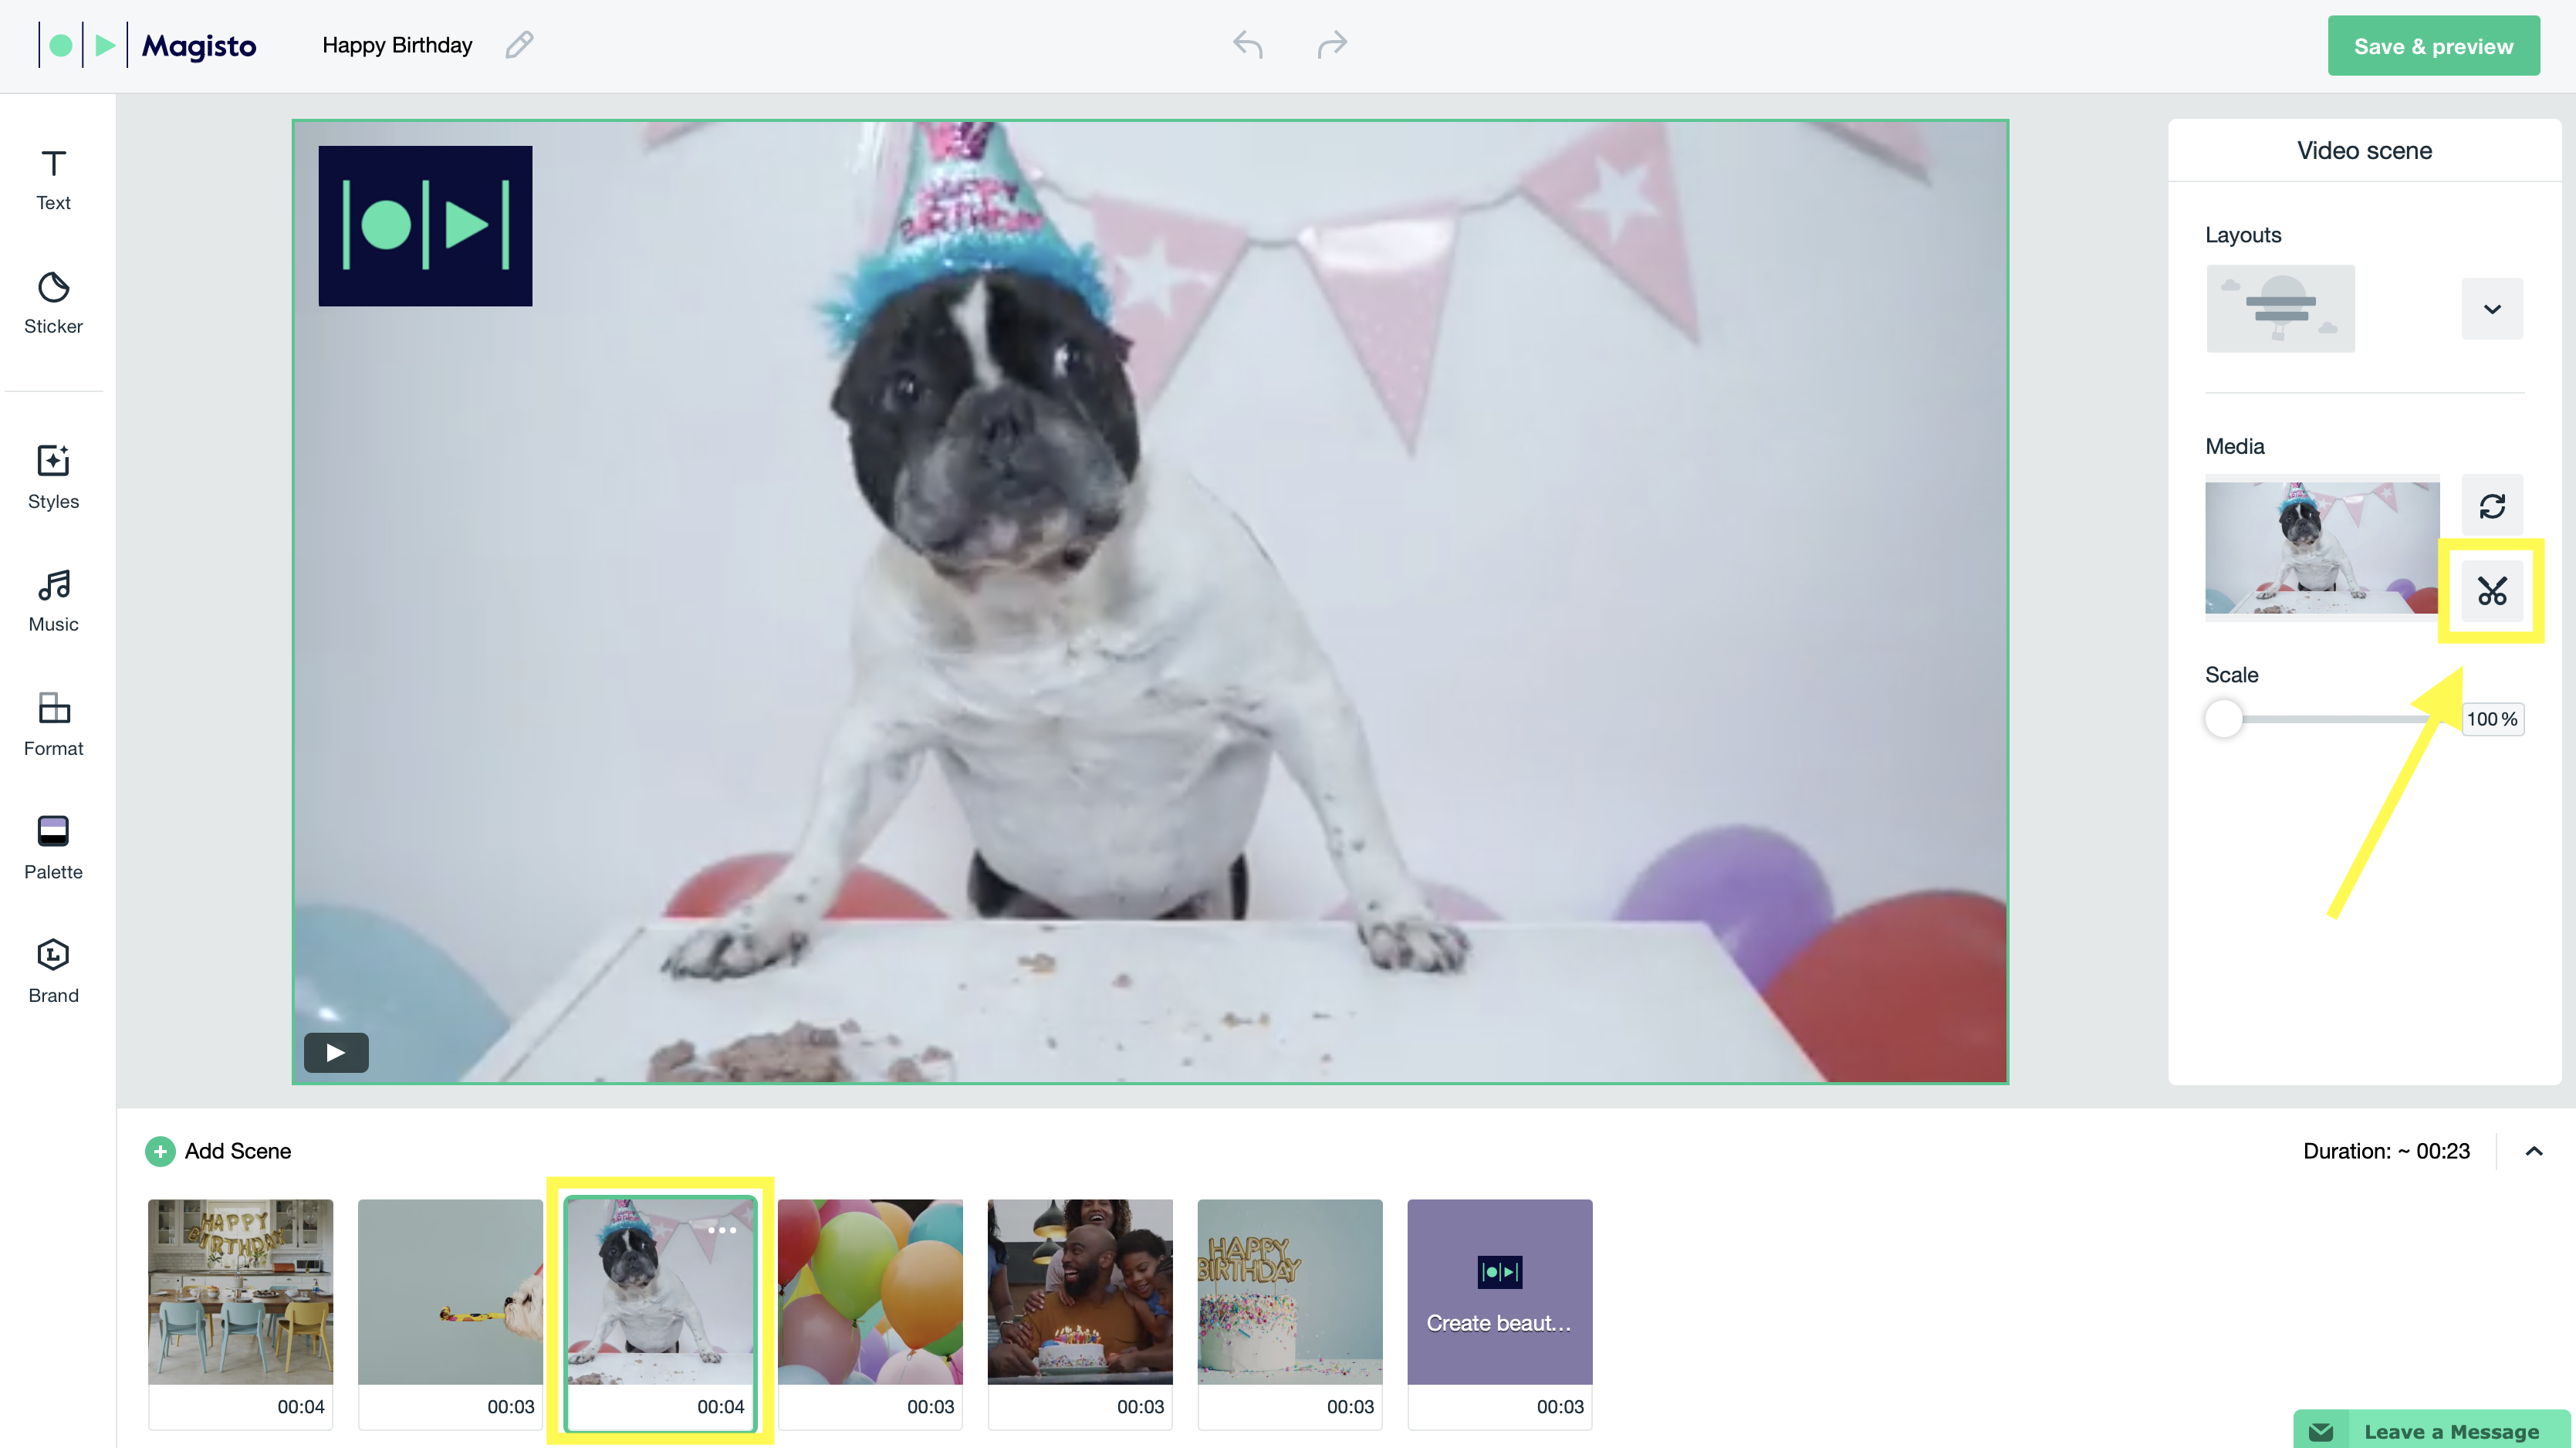The height and width of the screenshot is (1448, 2576).
Task: Select the bulldog party hat scene
Action: pyautogui.click(x=660, y=1314)
